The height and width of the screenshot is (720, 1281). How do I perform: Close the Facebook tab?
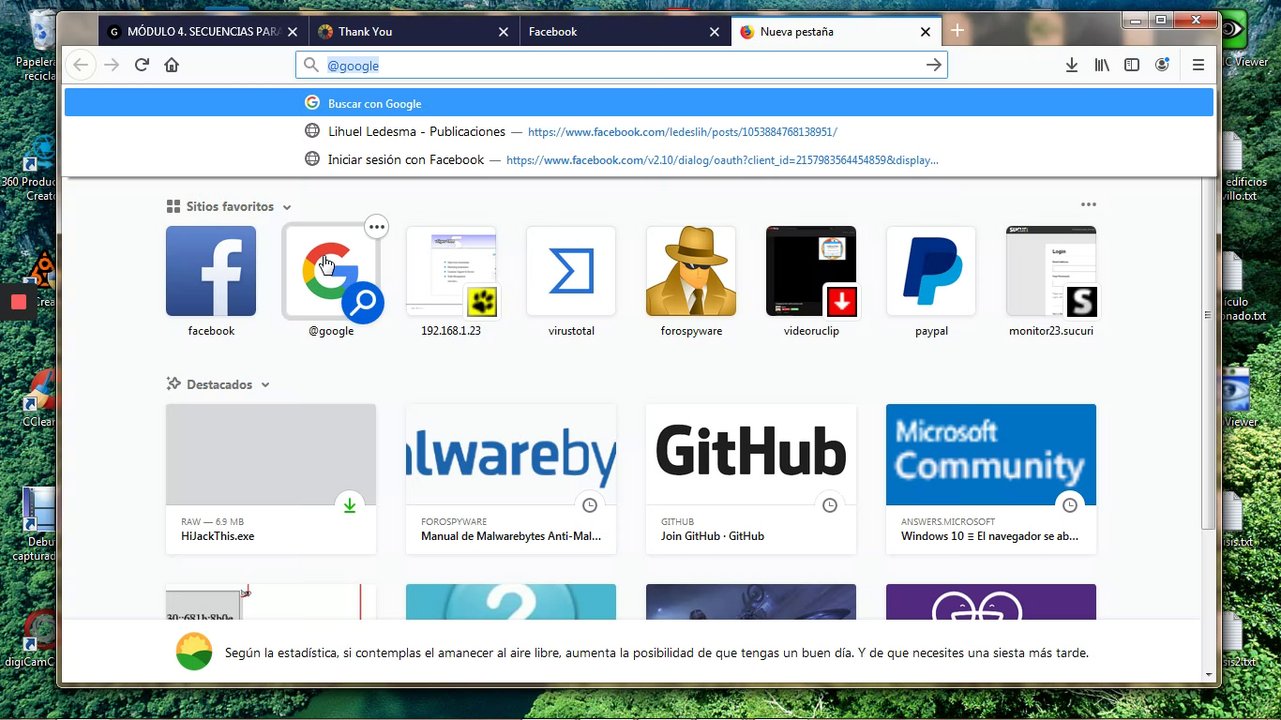[714, 32]
